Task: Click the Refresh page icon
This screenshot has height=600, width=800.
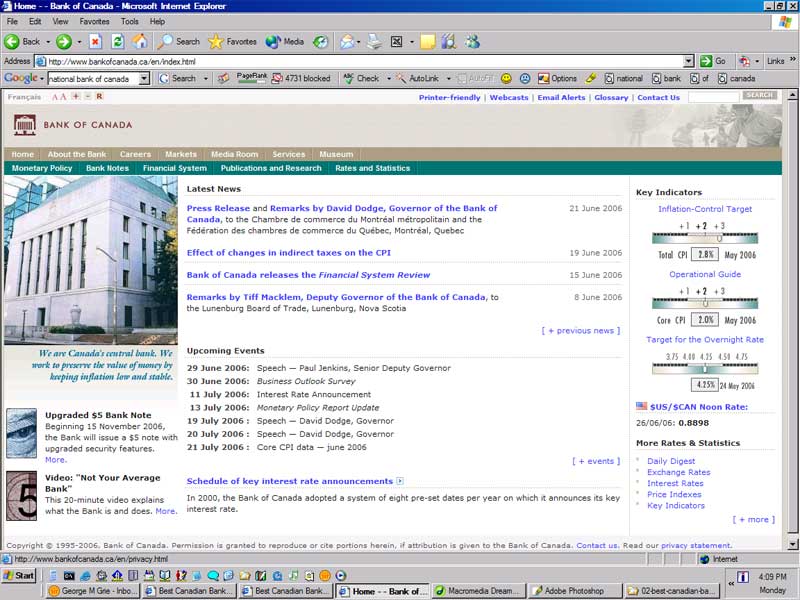Action: click(x=117, y=42)
